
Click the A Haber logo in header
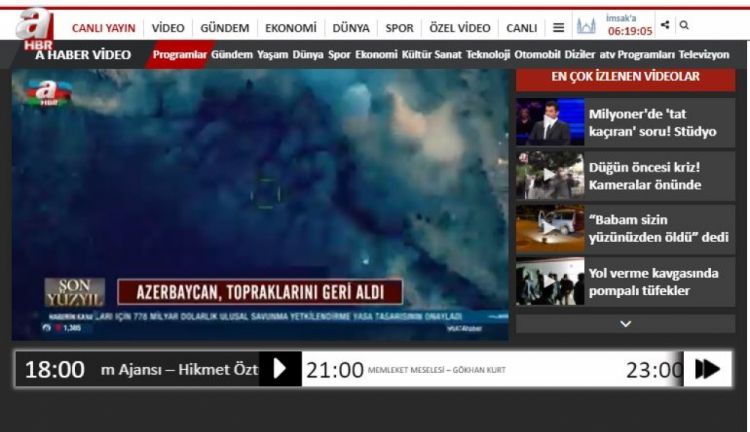coord(36,27)
